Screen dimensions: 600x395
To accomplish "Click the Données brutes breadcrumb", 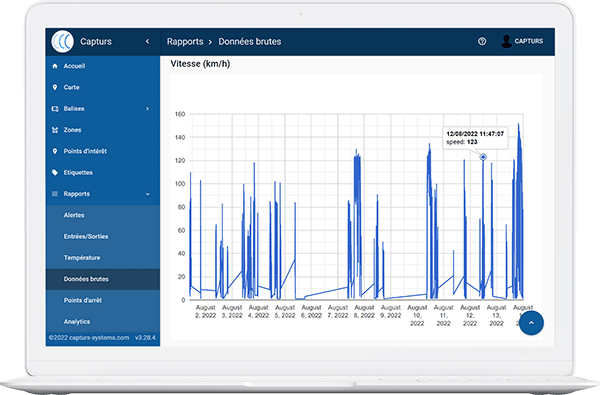I will (x=250, y=41).
